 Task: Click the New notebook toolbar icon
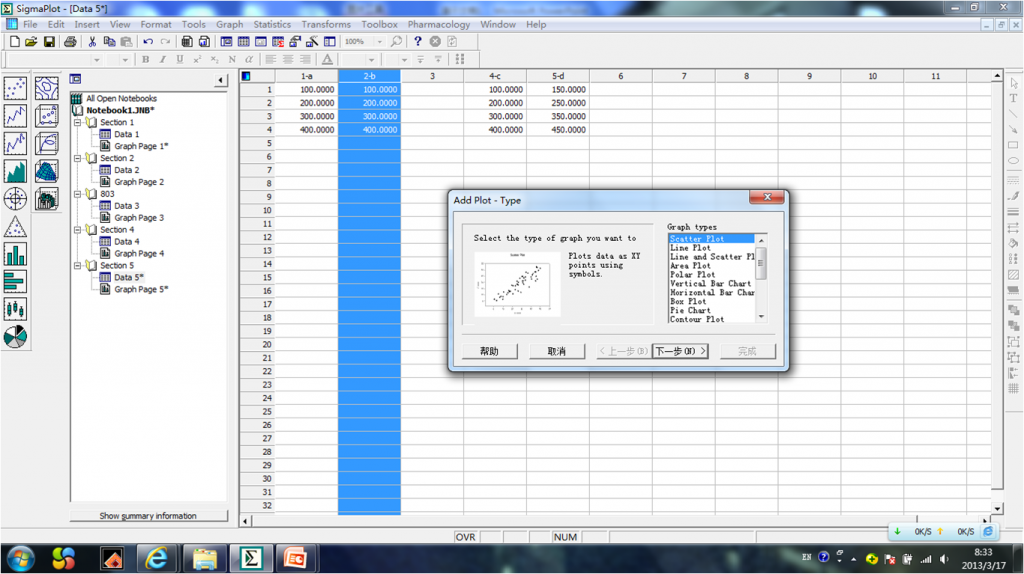(14, 41)
